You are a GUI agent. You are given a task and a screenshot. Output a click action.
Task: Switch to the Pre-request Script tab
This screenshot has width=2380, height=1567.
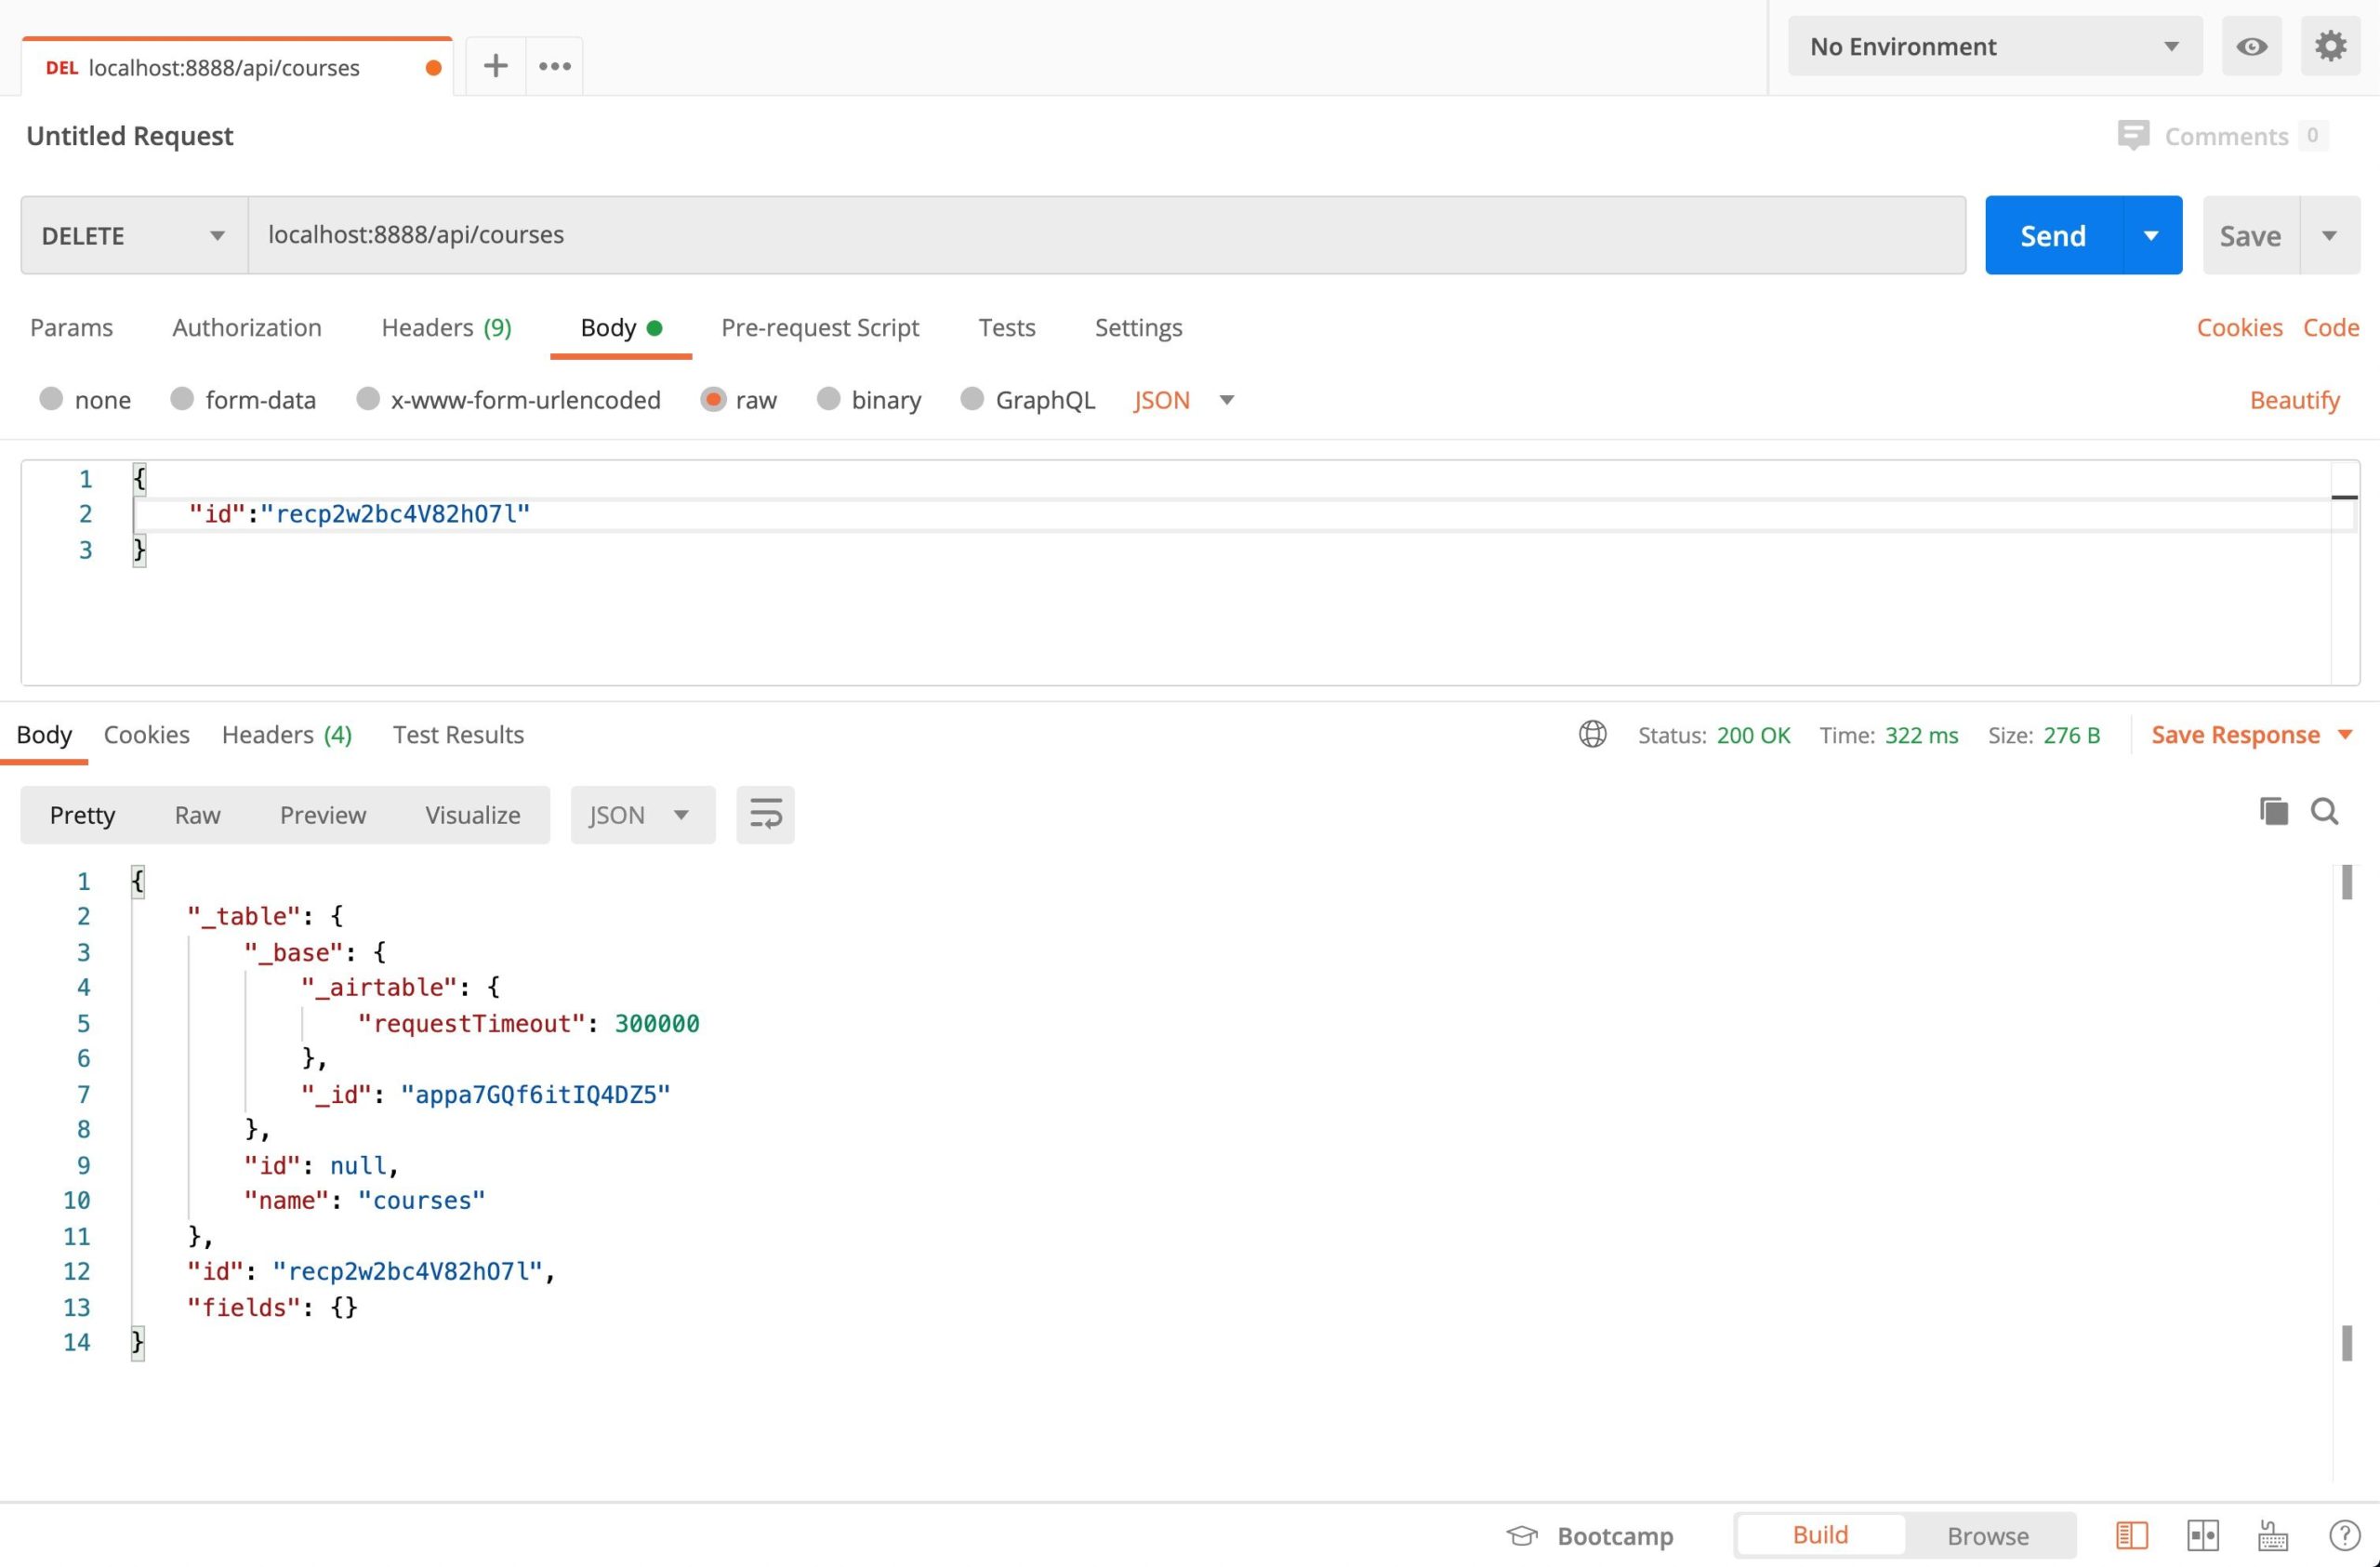[820, 327]
